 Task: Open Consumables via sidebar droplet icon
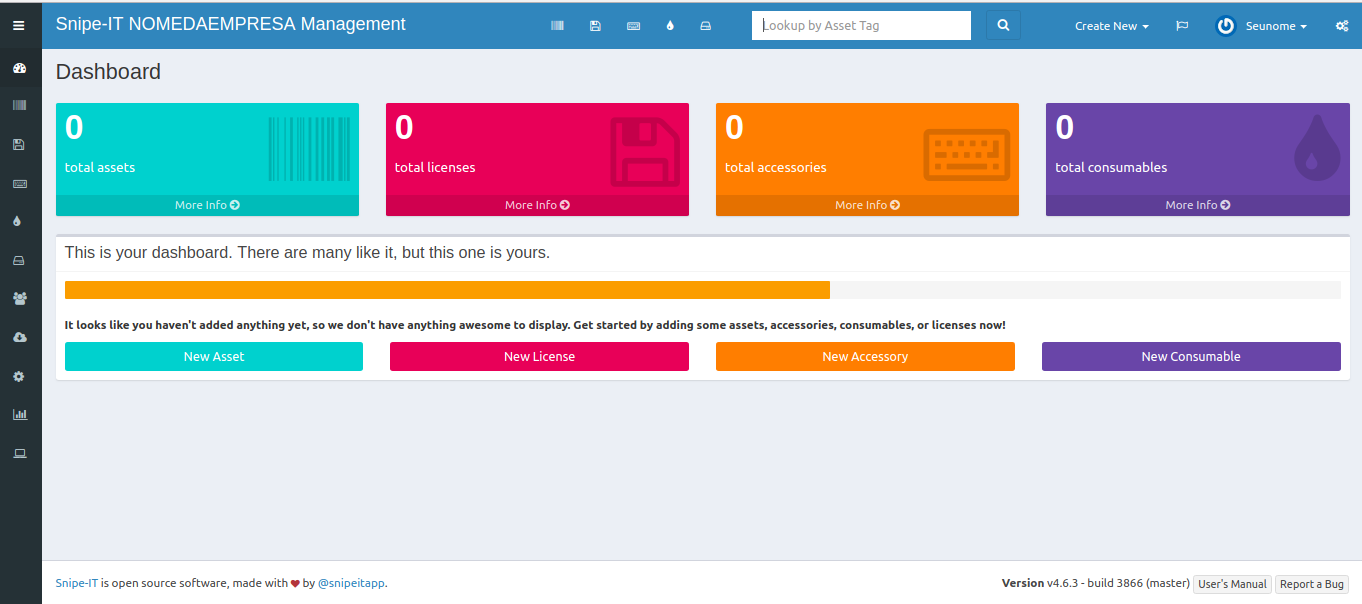[18, 221]
